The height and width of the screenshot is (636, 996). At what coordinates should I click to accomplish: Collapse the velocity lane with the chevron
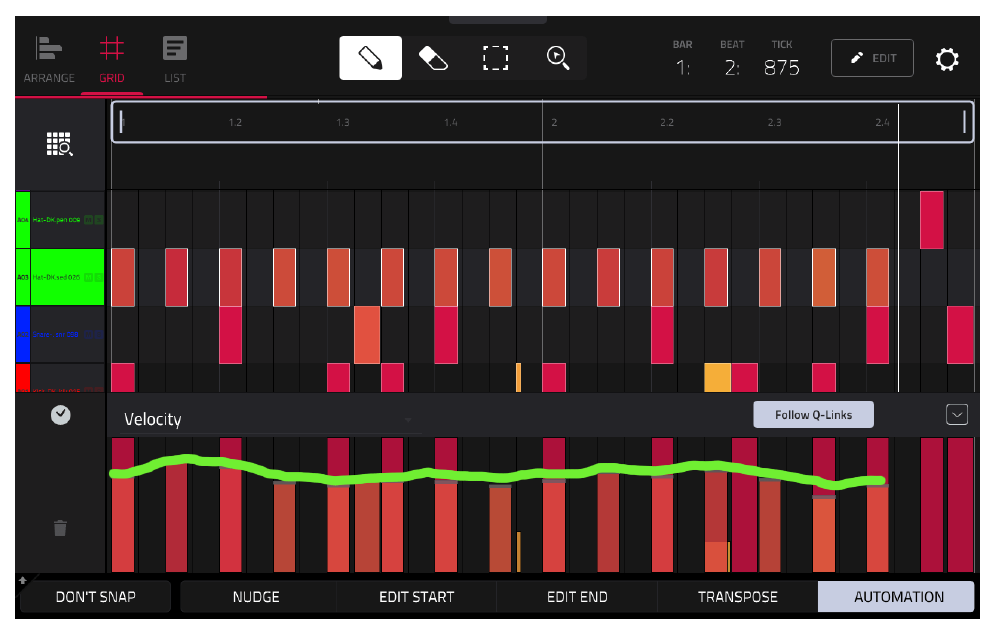pyautogui.click(x=957, y=414)
